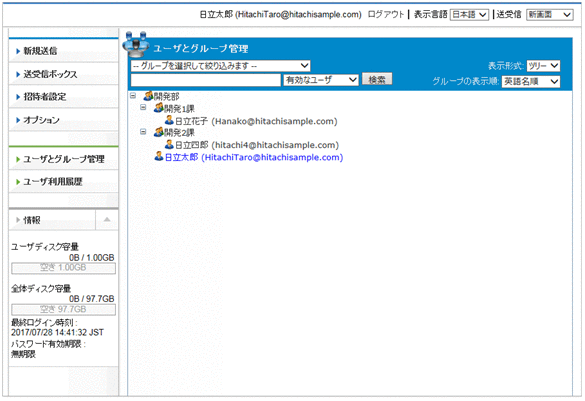585x401 pixels.
Task: Click the 検索 search button
Action: click(x=377, y=79)
